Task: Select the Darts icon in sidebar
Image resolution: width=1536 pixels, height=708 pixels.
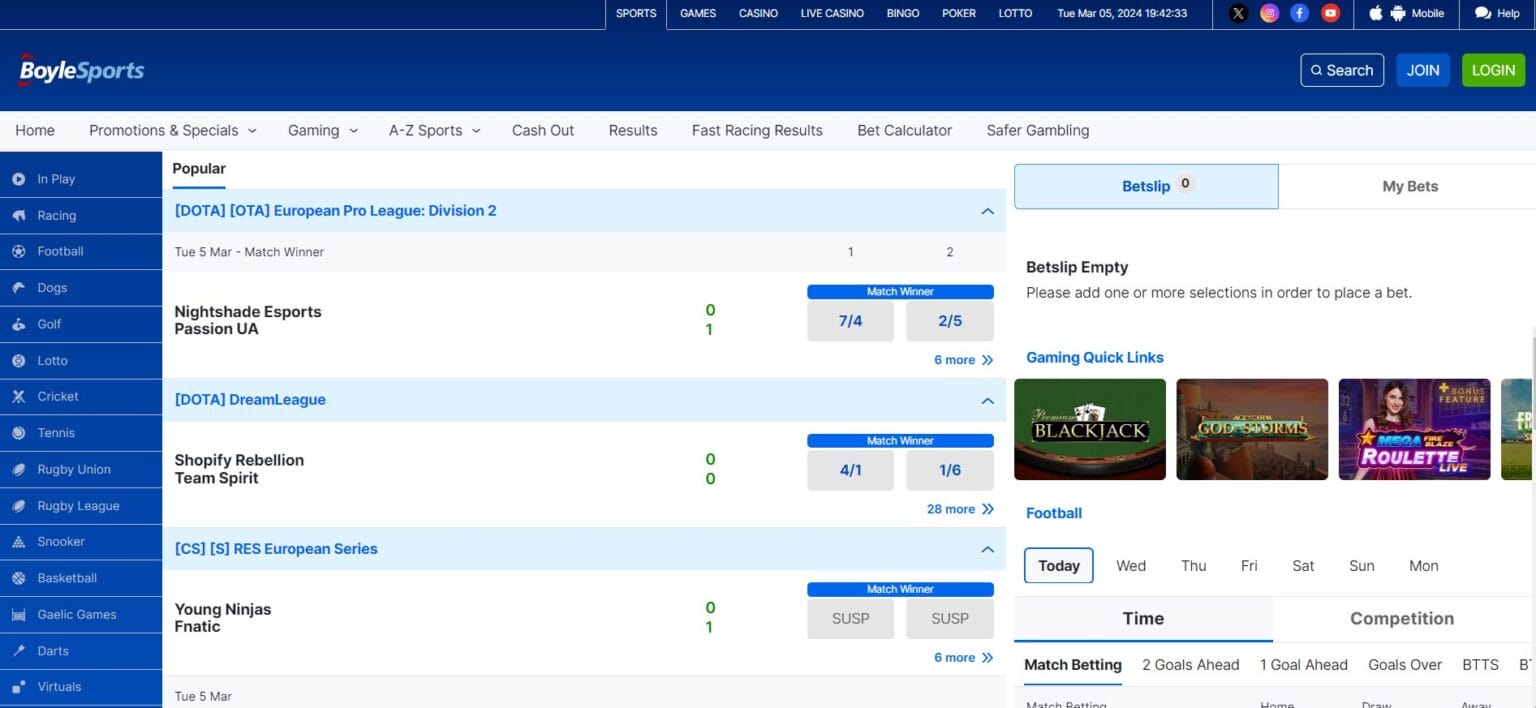Action: tap(18, 651)
